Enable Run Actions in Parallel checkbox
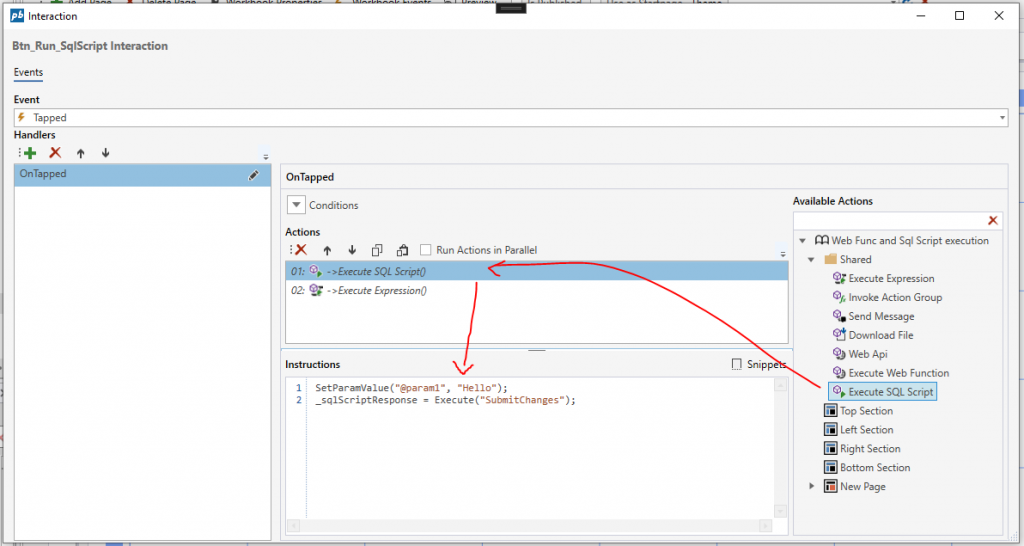Image resolution: width=1024 pixels, height=546 pixels. pos(426,250)
